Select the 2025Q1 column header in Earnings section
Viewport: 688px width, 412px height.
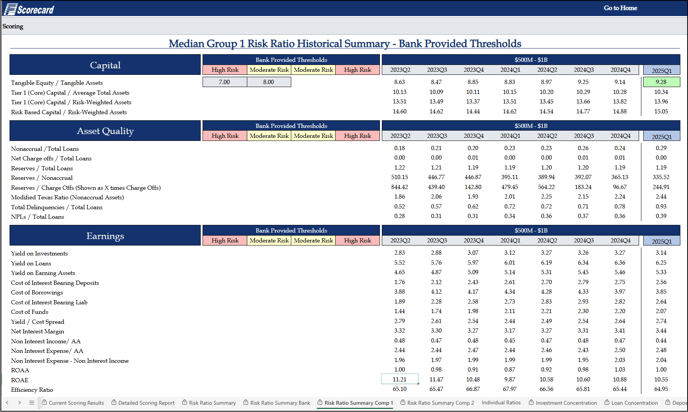tap(661, 241)
